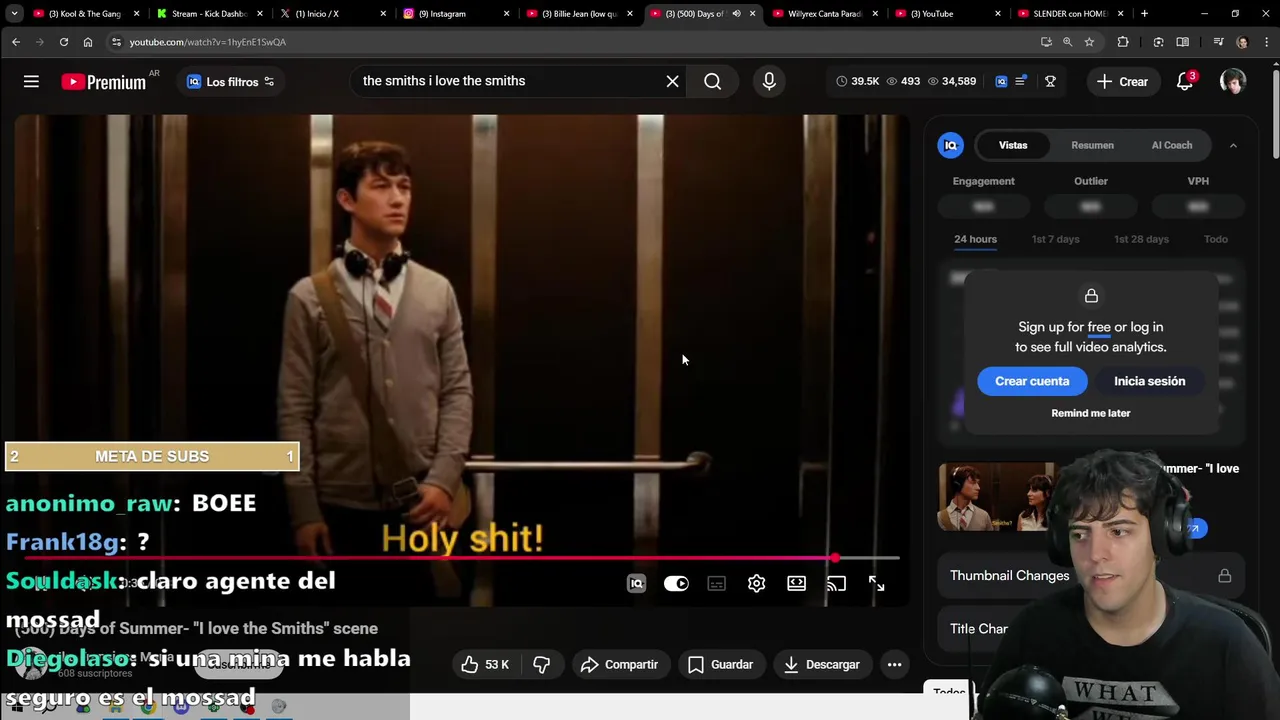Click vidIQ logo in side panel
This screenshot has height=720, width=1280.
[951, 145]
